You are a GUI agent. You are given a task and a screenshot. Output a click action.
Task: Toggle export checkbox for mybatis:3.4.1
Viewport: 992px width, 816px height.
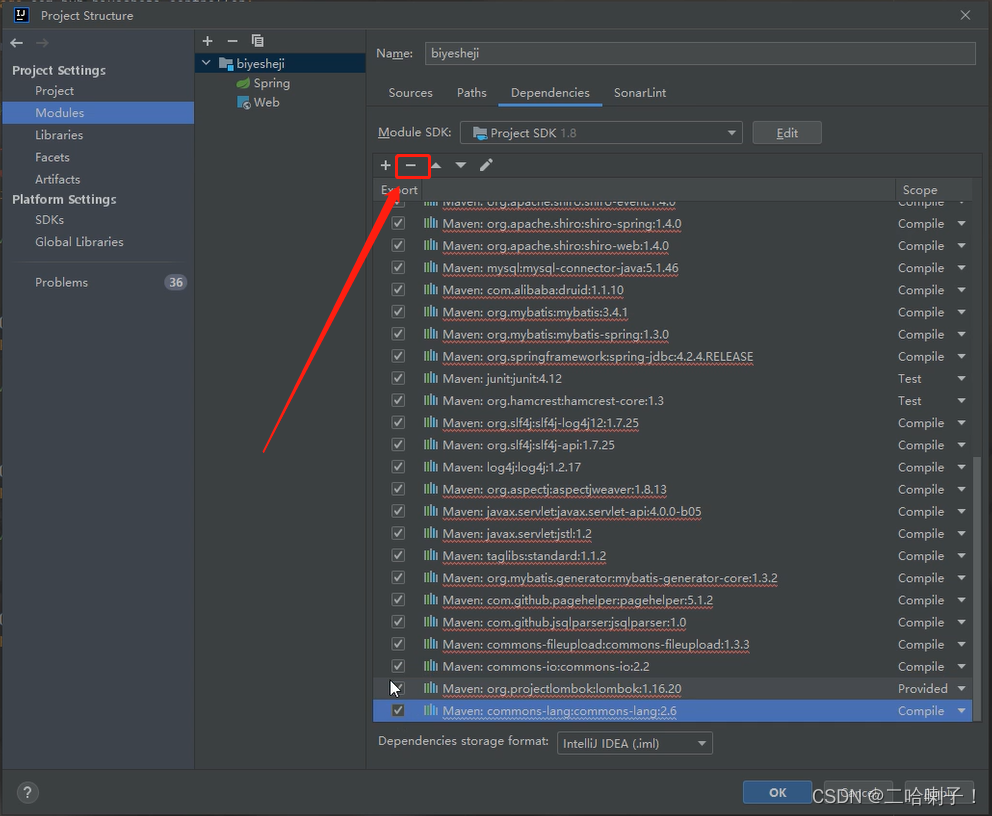(398, 311)
